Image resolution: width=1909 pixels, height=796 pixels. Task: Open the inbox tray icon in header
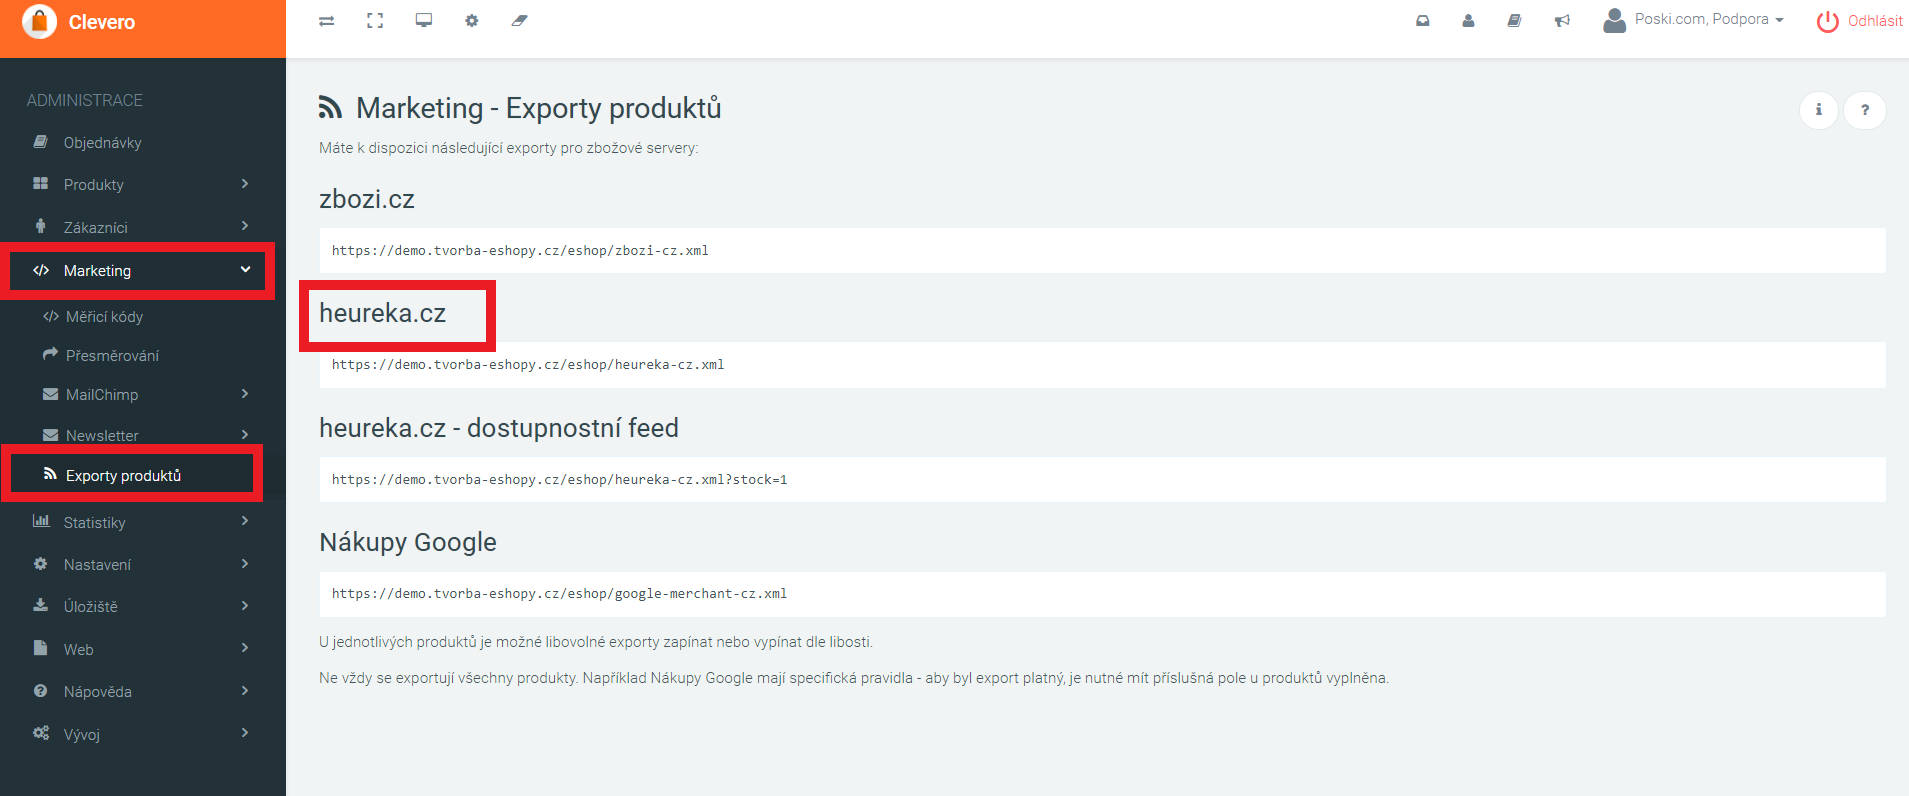1422,21
